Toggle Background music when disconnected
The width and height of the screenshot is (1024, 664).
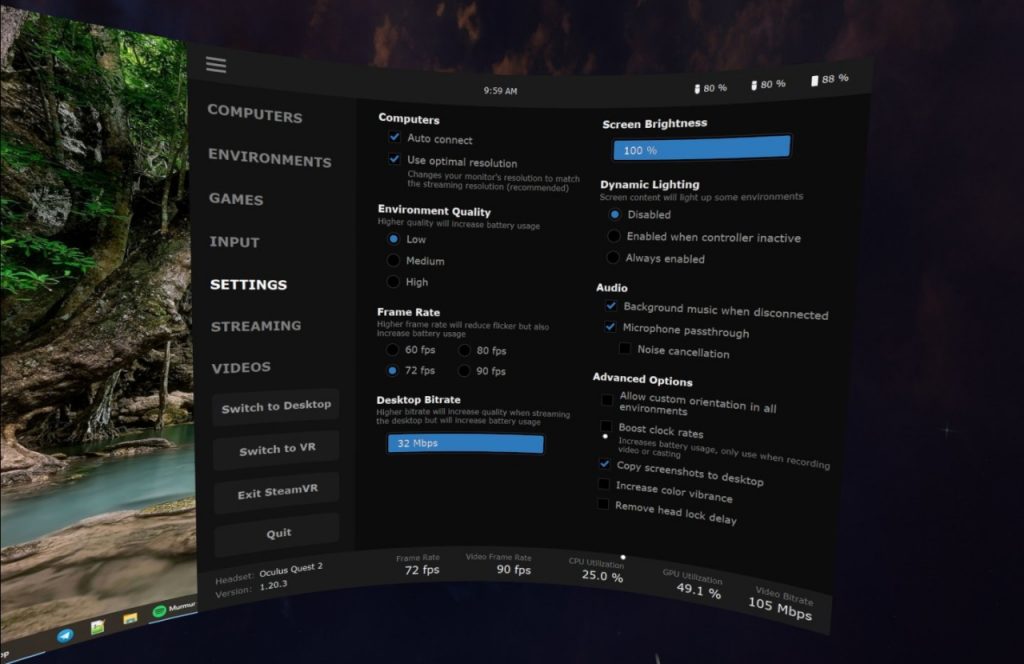click(611, 306)
